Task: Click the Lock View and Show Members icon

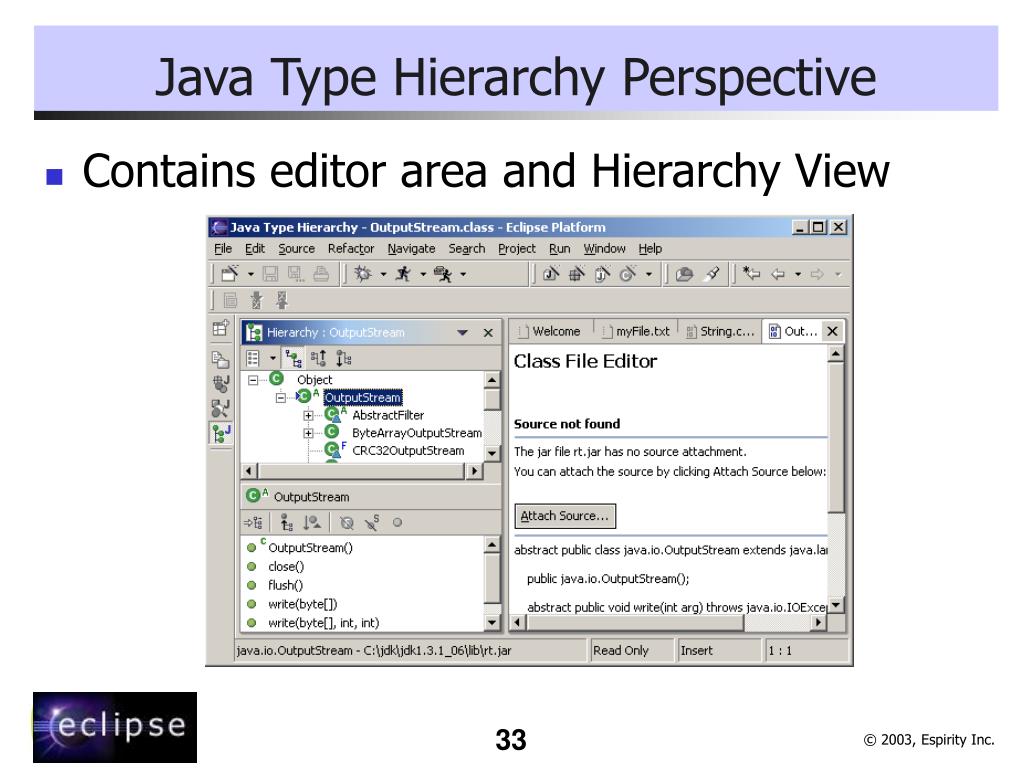Action: [x=253, y=522]
